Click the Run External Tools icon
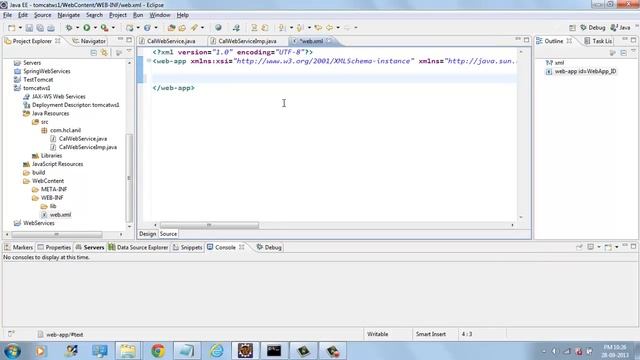The height and width of the screenshot is (360, 640). 104,28
